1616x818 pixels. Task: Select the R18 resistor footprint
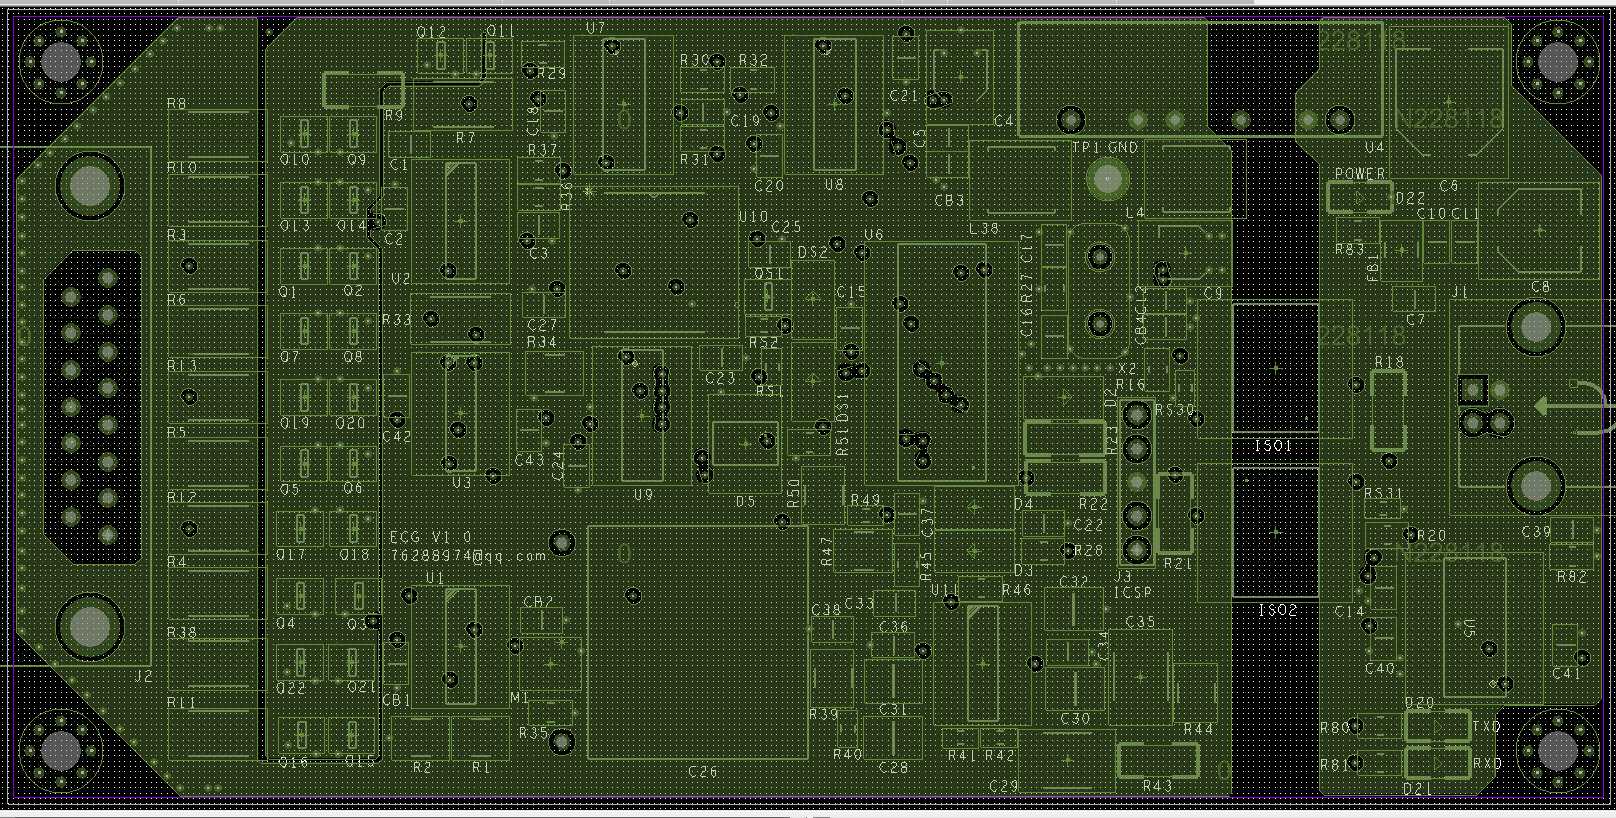coord(1388,410)
